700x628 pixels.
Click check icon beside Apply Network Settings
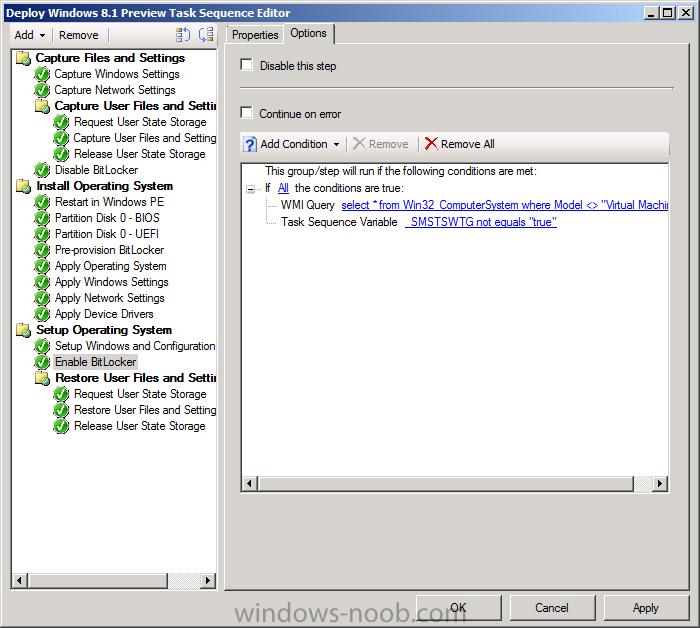click(42, 298)
